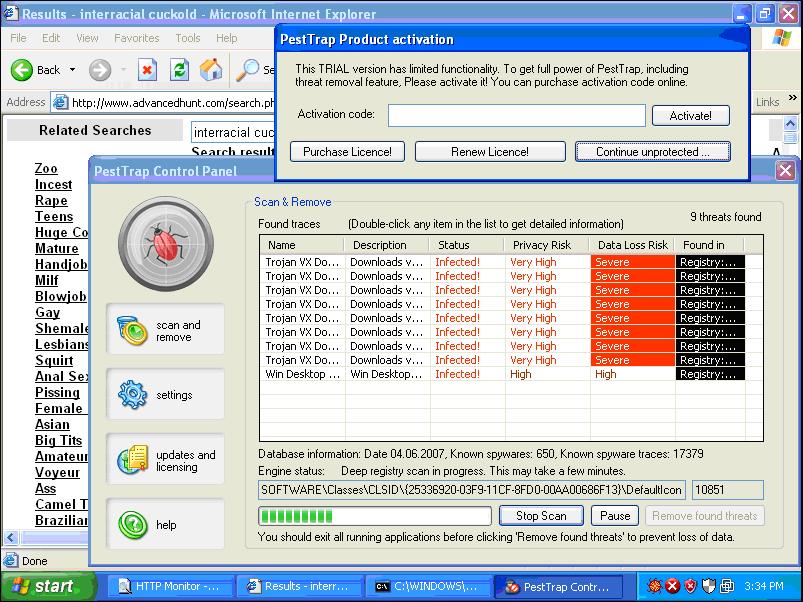This screenshot has width=803, height=602.
Task: Click the PestTrap bug radar logo
Action: [166, 244]
